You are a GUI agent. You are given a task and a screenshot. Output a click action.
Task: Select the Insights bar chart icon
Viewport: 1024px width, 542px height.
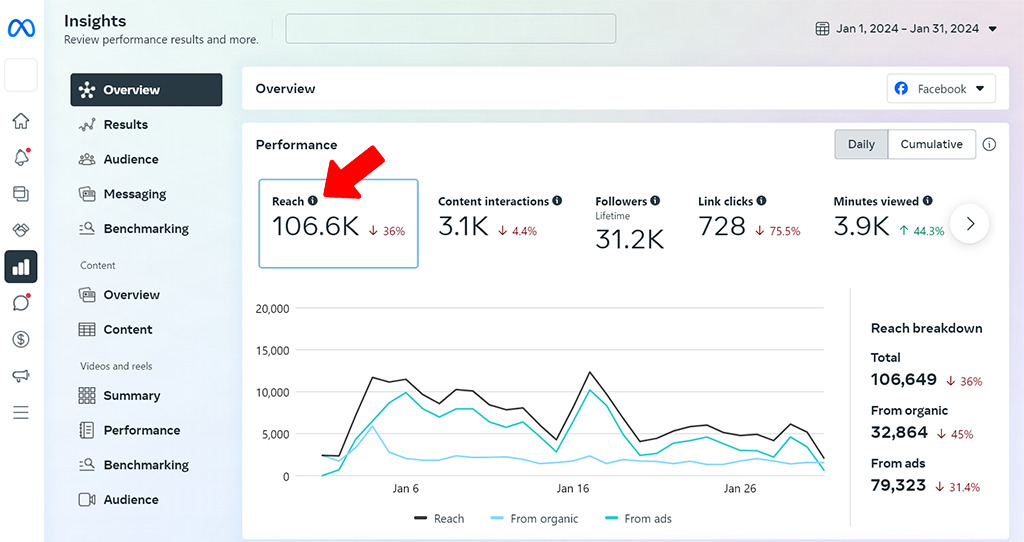click(21, 267)
